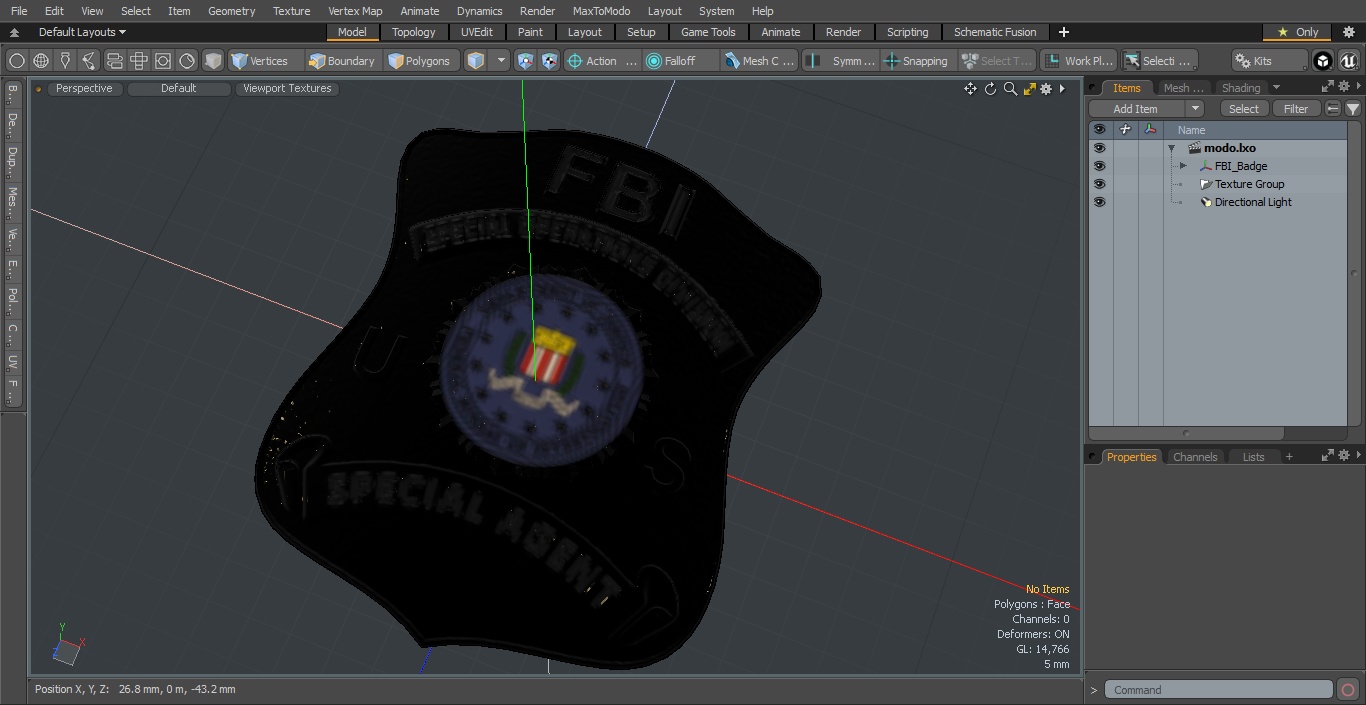
Task: Click the Viewport Textures button
Action: (x=287, y=88)
